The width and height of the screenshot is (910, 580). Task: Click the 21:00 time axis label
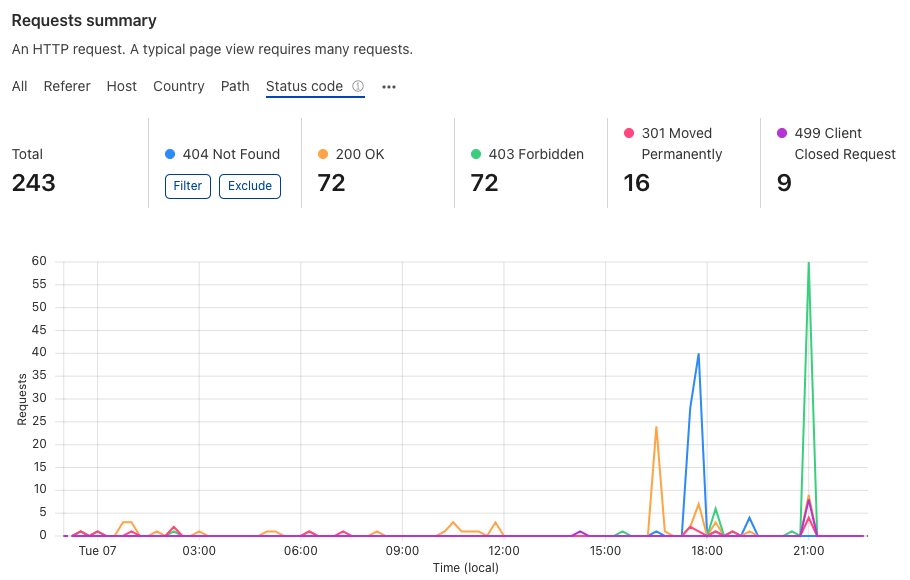coord(808,550)
